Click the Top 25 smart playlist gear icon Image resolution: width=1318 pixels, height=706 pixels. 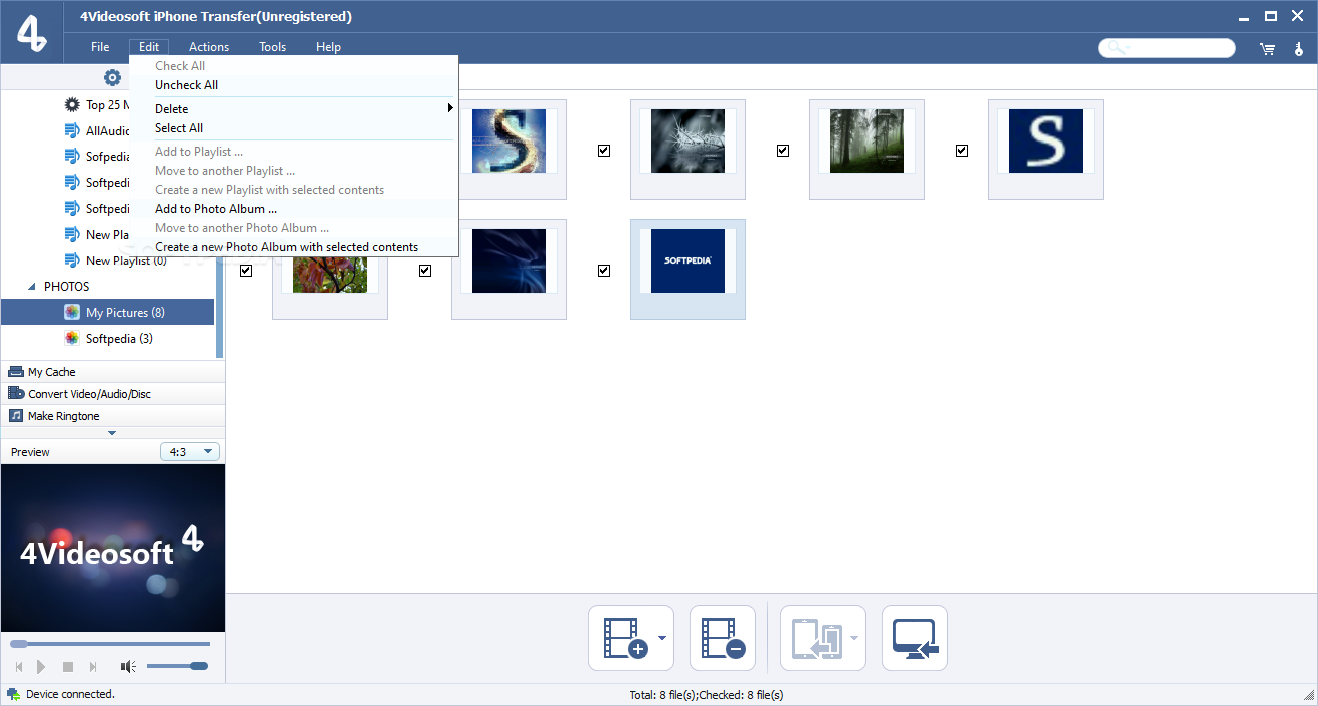72,105
